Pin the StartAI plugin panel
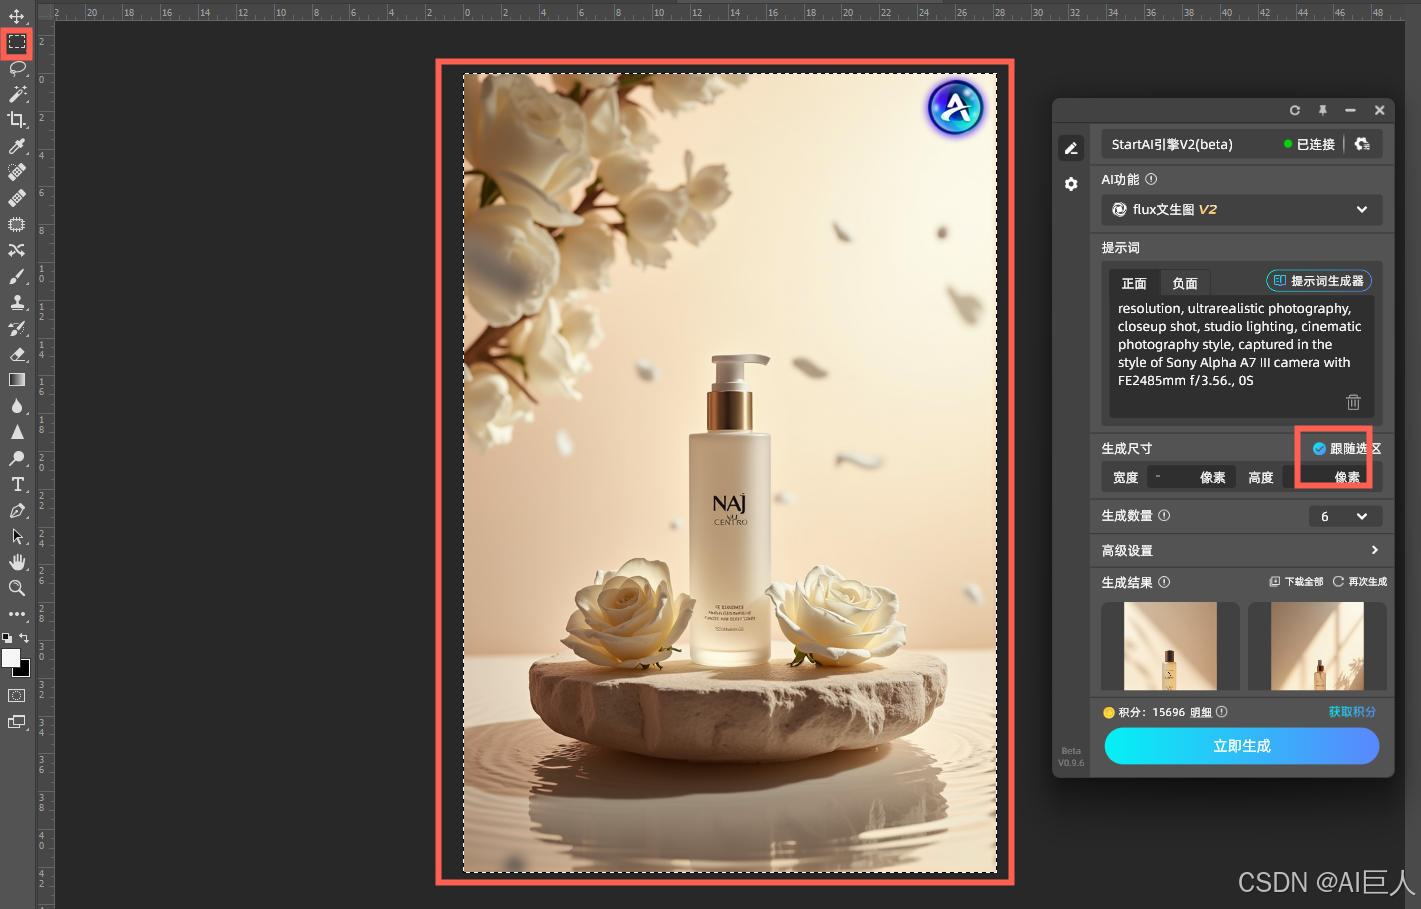The width and height of the screenshot is (1421, 909). tap(1322, 110)
